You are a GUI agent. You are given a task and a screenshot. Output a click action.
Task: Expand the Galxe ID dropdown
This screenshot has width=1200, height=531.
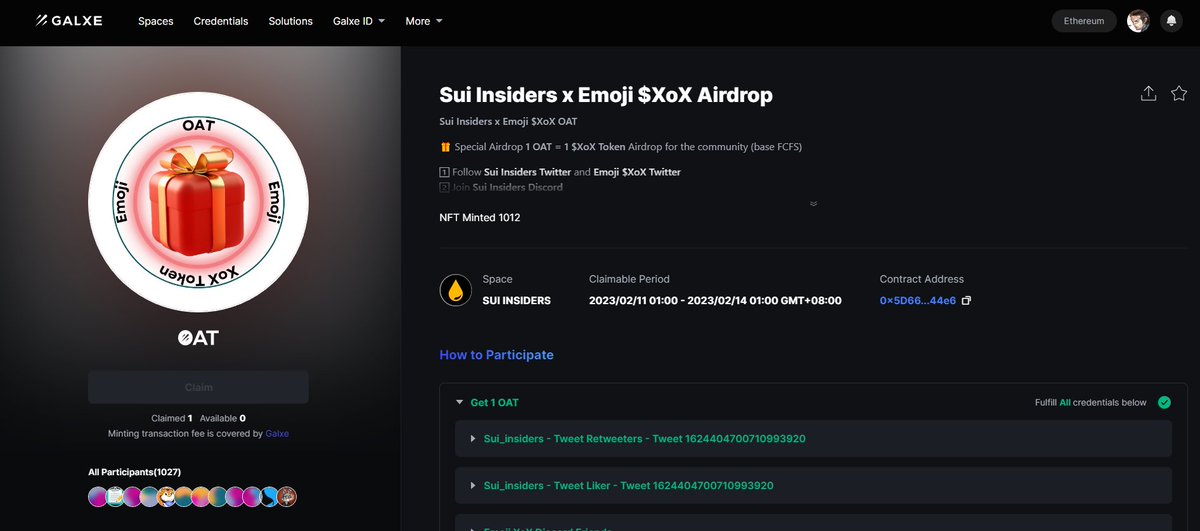(359, 21)
